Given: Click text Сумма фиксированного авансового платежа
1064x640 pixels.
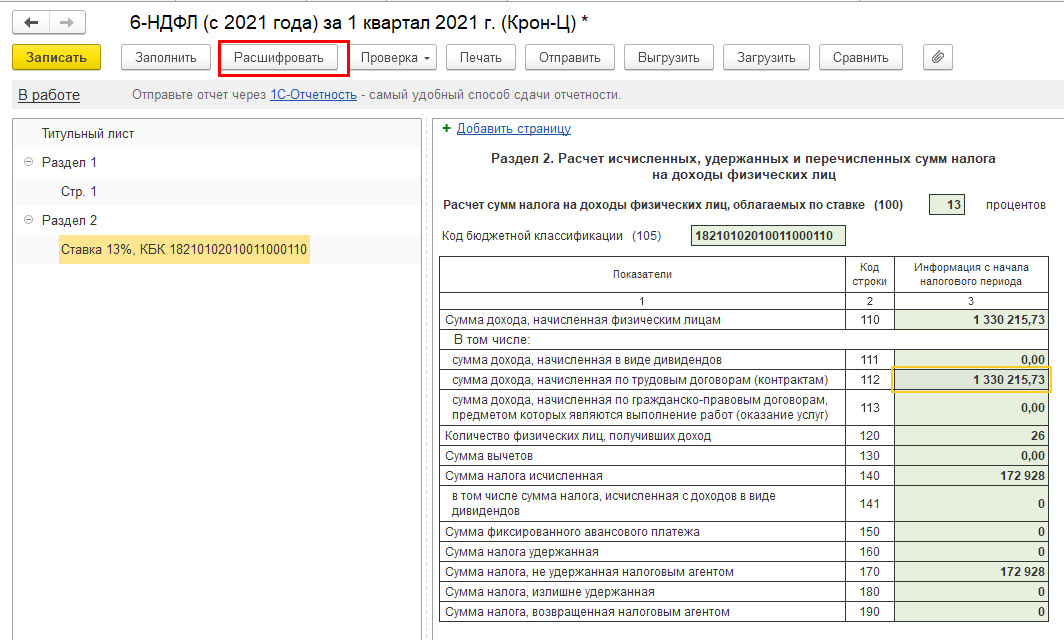Looking at the screenshot, I should (x=572, y=531).
